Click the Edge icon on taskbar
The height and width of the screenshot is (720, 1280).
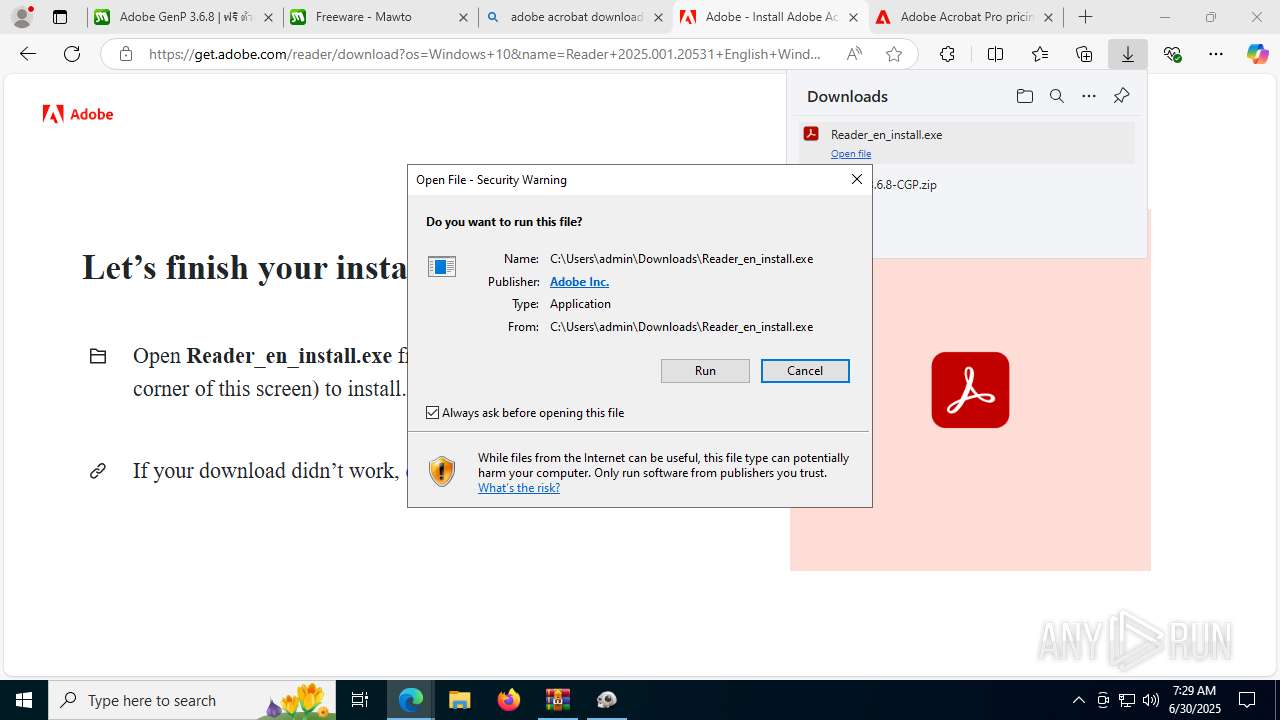coord(411,700)
